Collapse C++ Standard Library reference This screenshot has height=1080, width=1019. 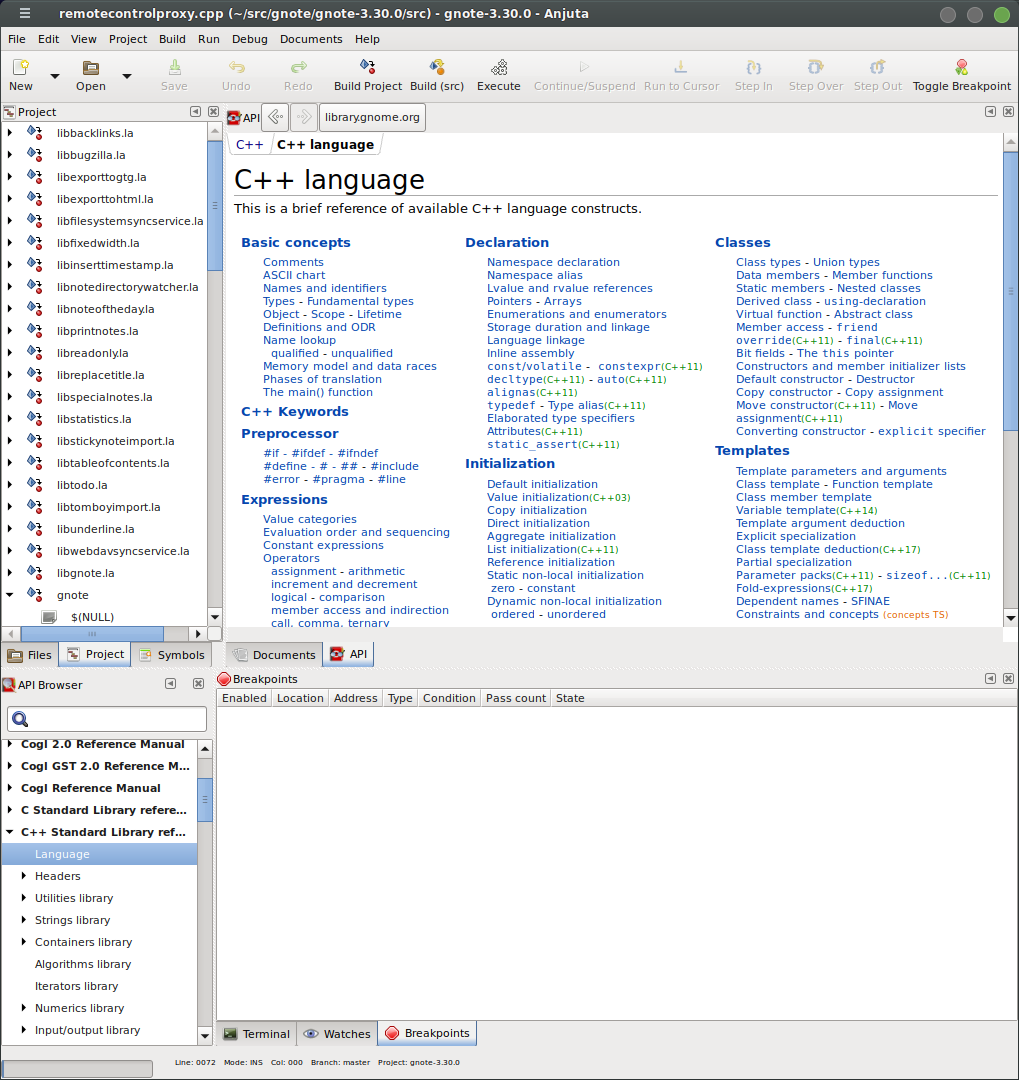[x=10, y=832]
